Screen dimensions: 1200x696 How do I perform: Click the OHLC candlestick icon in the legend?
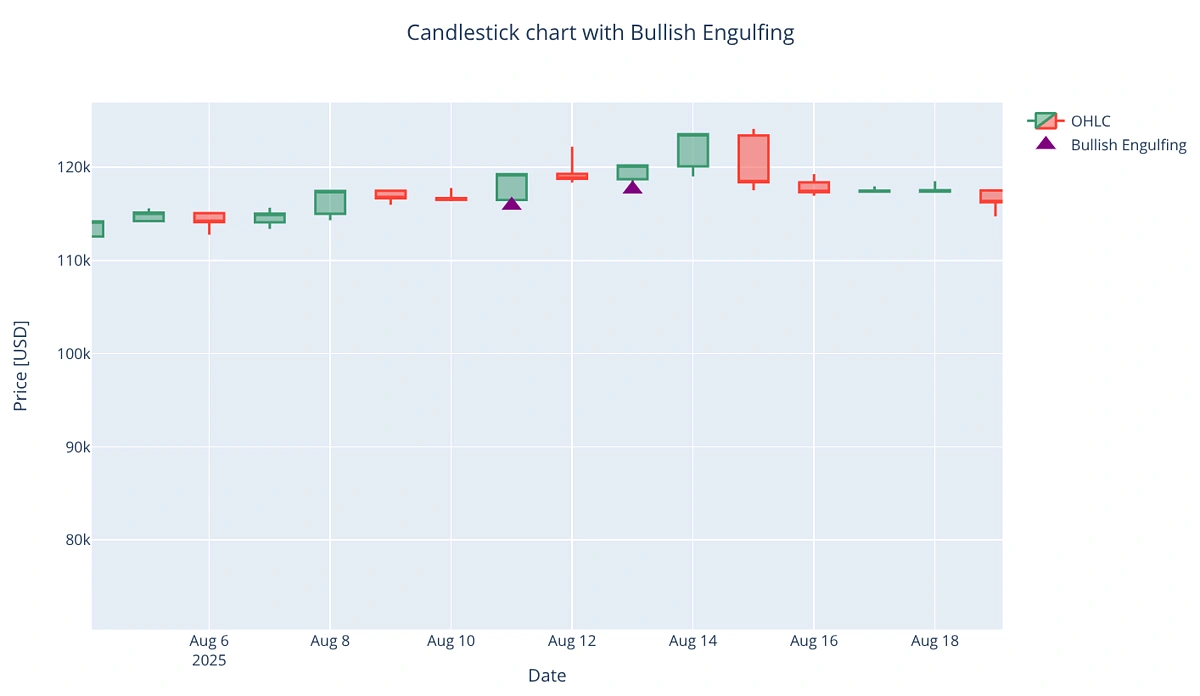(1046, 121)
